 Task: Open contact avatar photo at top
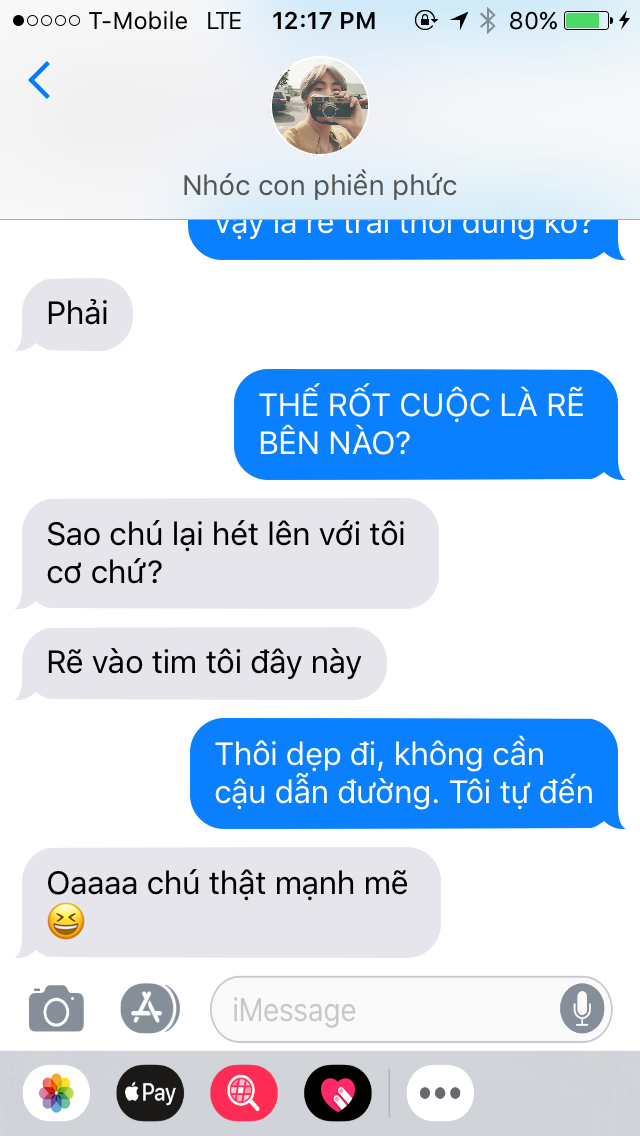320,106
